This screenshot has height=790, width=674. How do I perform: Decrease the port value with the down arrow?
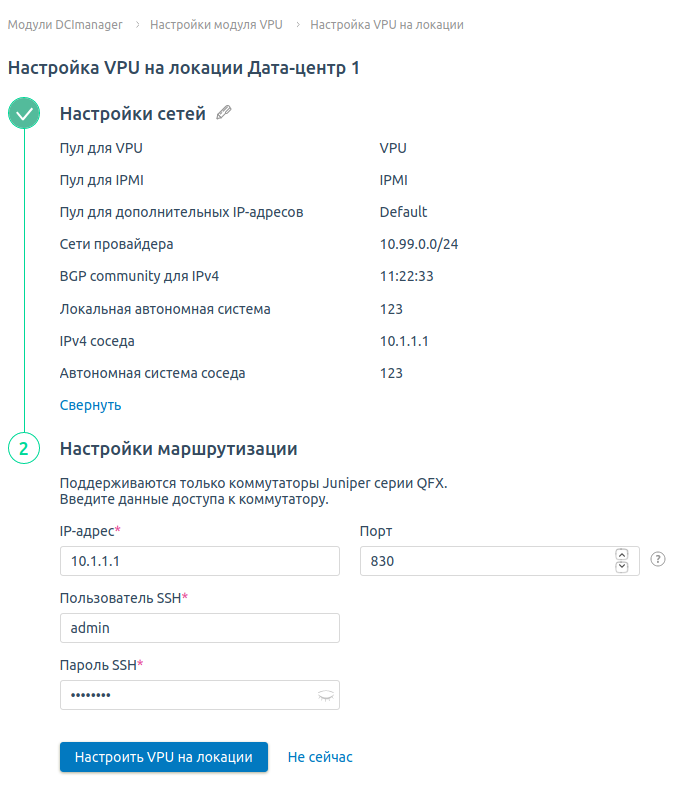point(622,567)
